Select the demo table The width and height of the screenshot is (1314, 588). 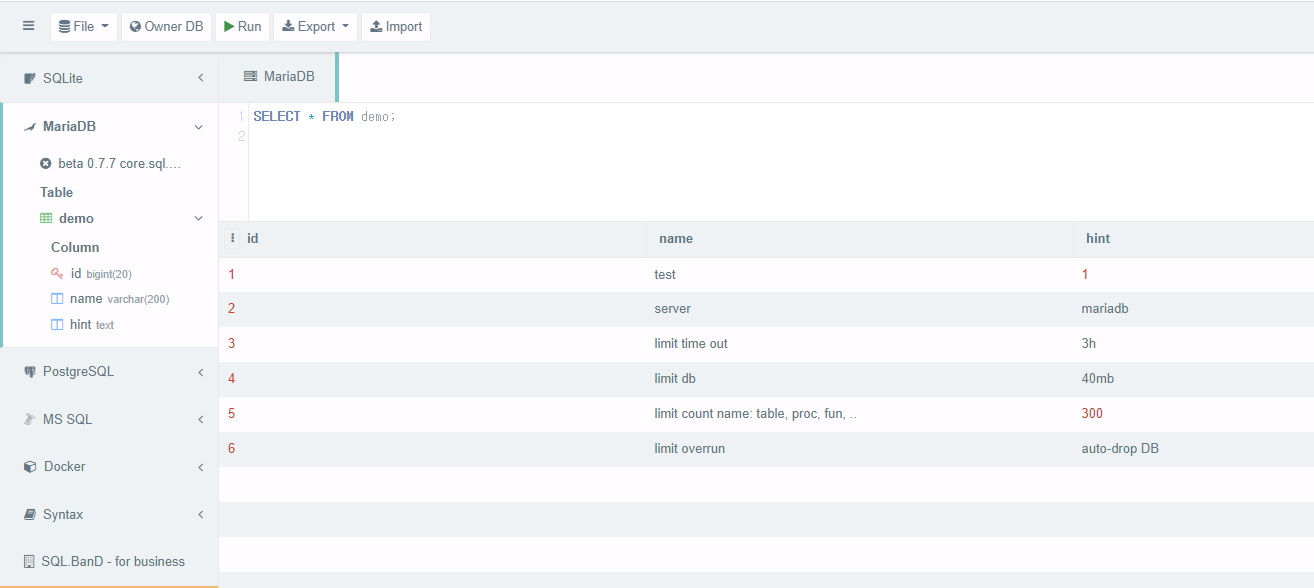coord(76,218)
